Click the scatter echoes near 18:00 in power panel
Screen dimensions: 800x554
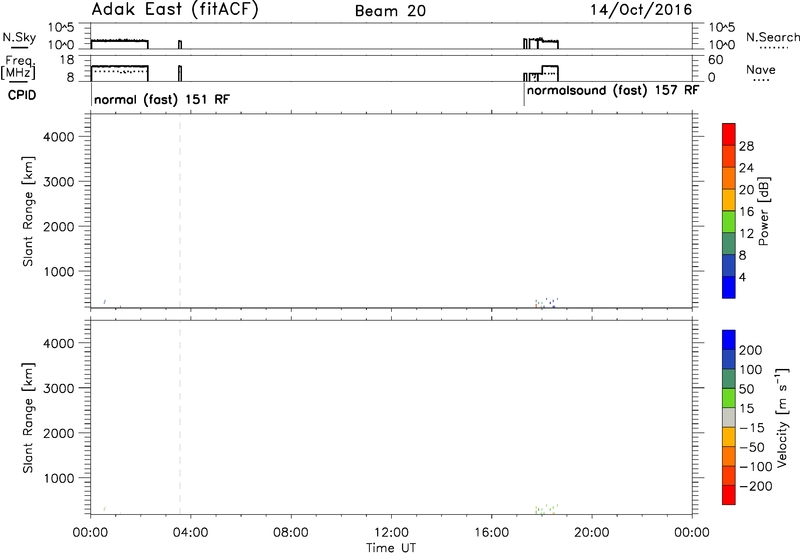[x=546, y=303]
